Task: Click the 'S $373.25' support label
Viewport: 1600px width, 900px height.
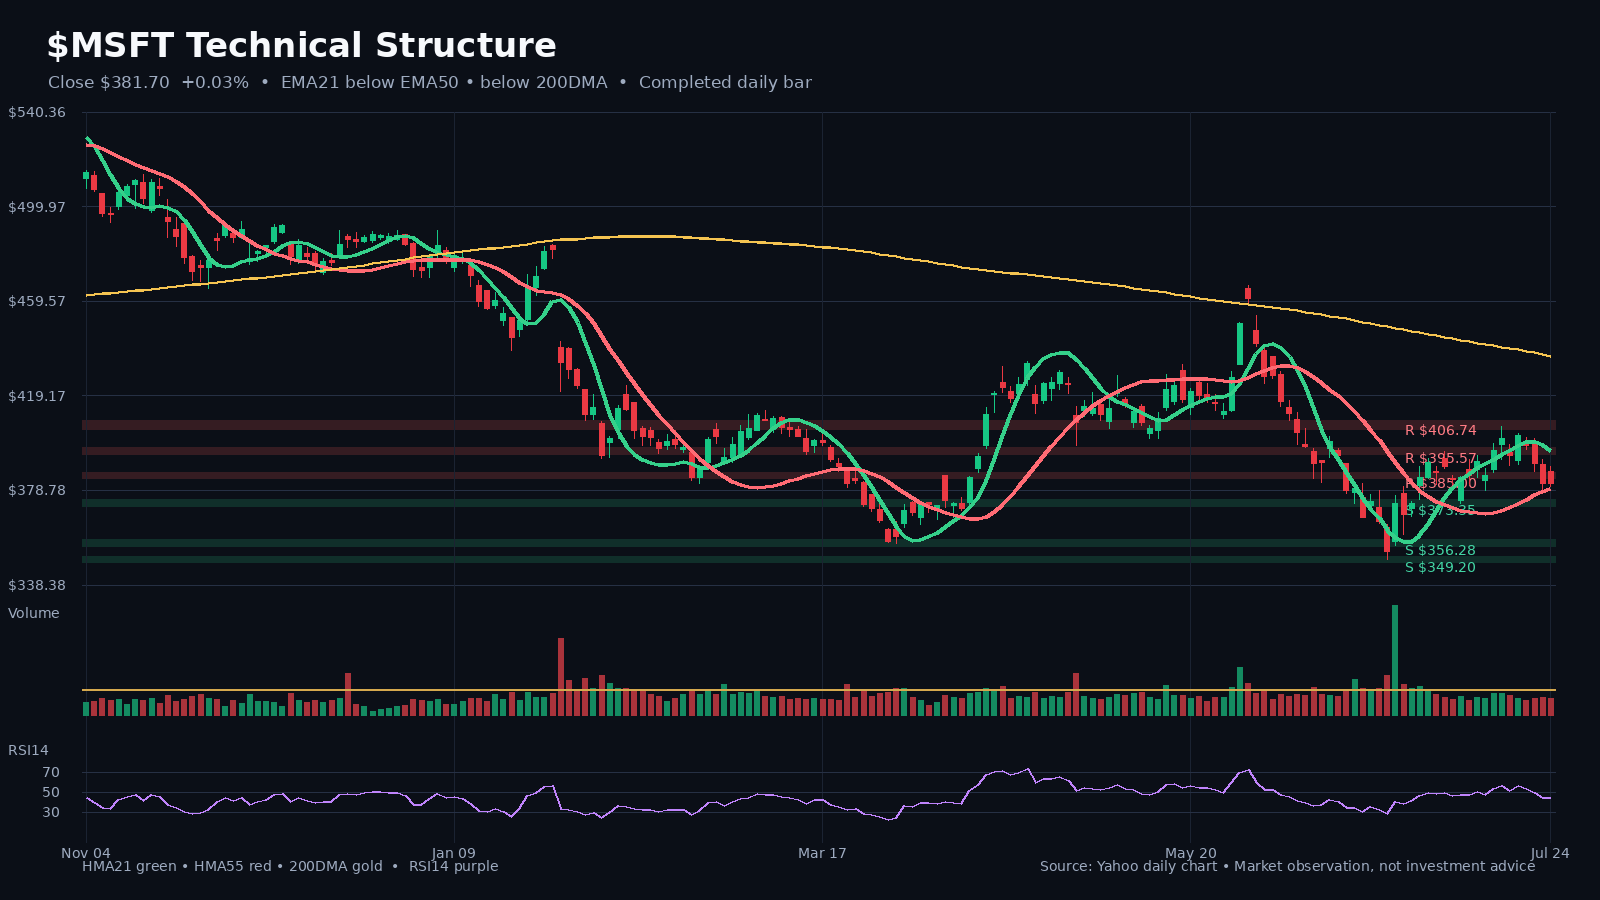Action: click(1440, 510)
